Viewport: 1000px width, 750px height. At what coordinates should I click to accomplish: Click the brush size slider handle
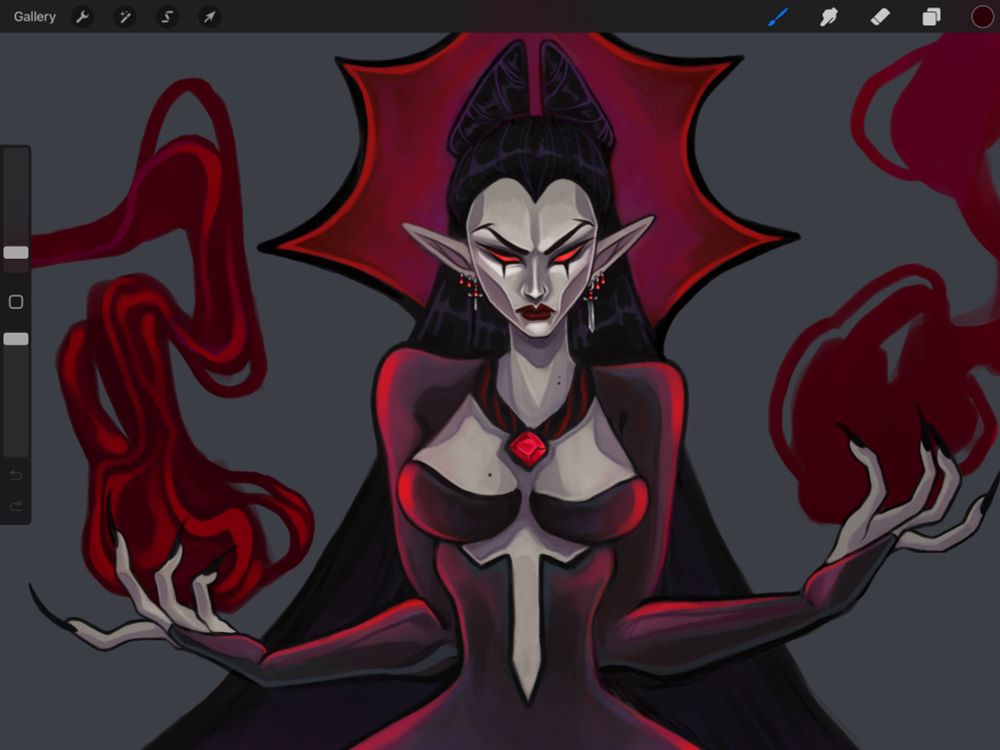(16, 253)
